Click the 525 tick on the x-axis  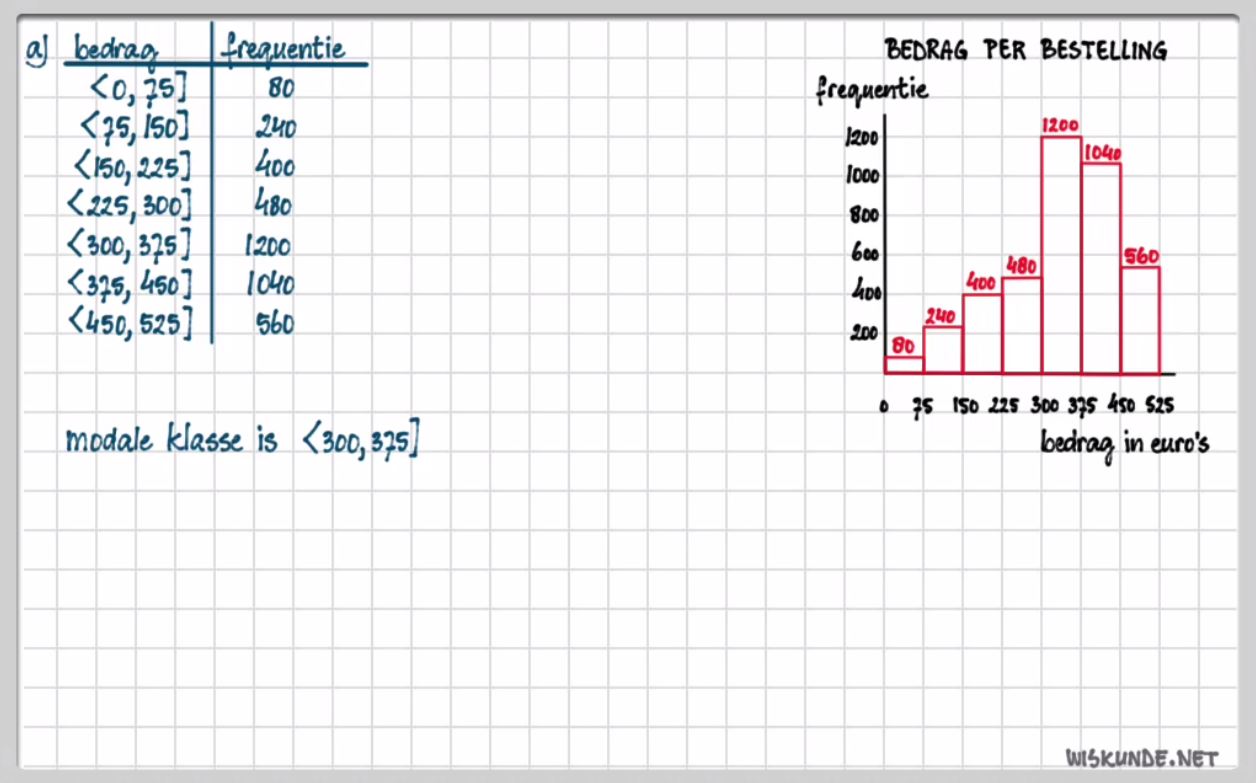1159,406
